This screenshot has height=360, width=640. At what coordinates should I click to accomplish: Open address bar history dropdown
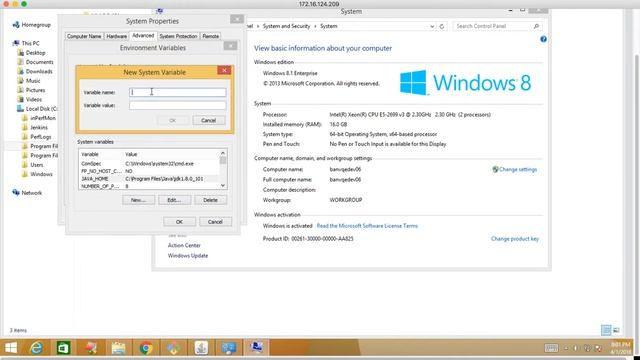click(432, 26)
